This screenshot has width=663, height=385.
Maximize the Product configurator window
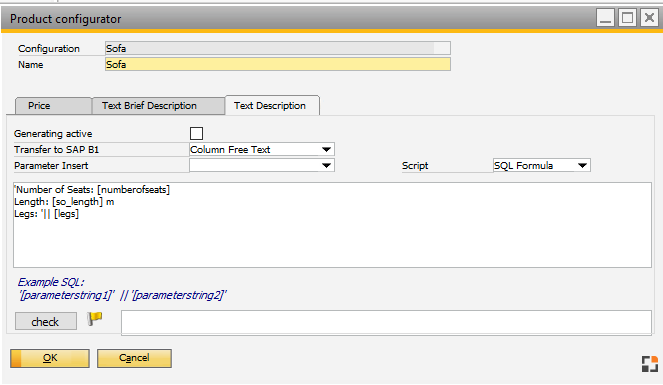[x=627, y=18]
